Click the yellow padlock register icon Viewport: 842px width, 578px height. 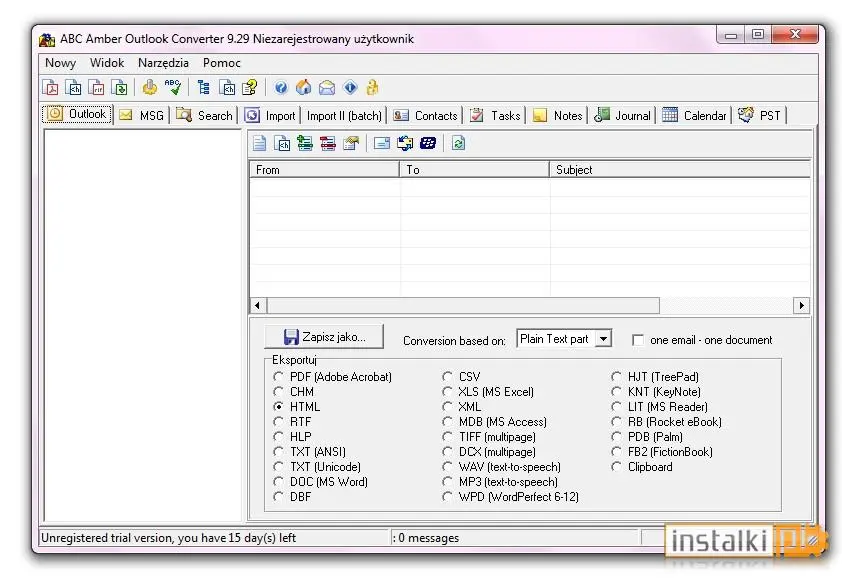(372, 87)
